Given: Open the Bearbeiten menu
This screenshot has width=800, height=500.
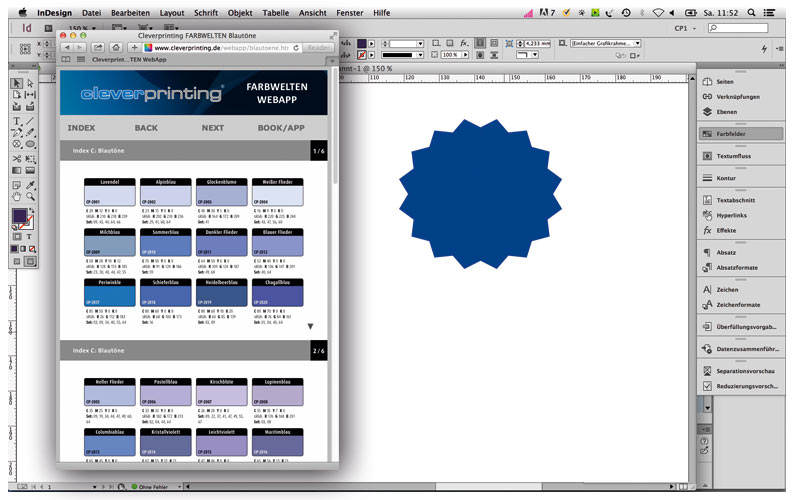Looking at the screenshot, I should pyautogui.click(x=131, y=13).
